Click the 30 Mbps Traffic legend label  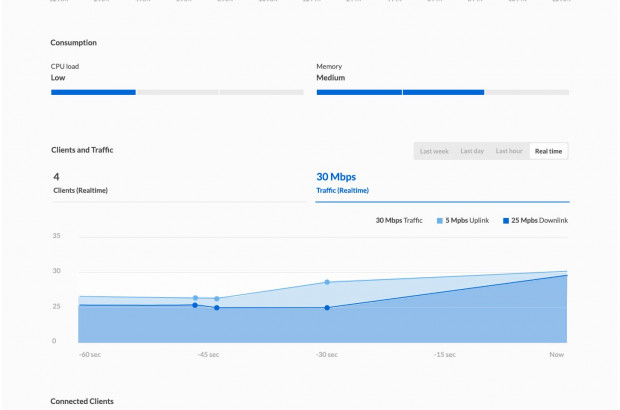pyautogui.click(x=400, y=220)
